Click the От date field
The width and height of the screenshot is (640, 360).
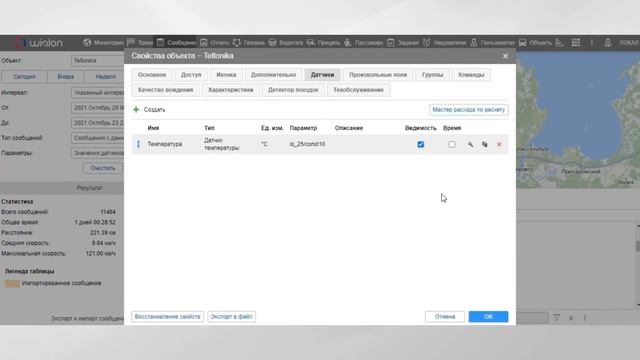coord(98,108)
